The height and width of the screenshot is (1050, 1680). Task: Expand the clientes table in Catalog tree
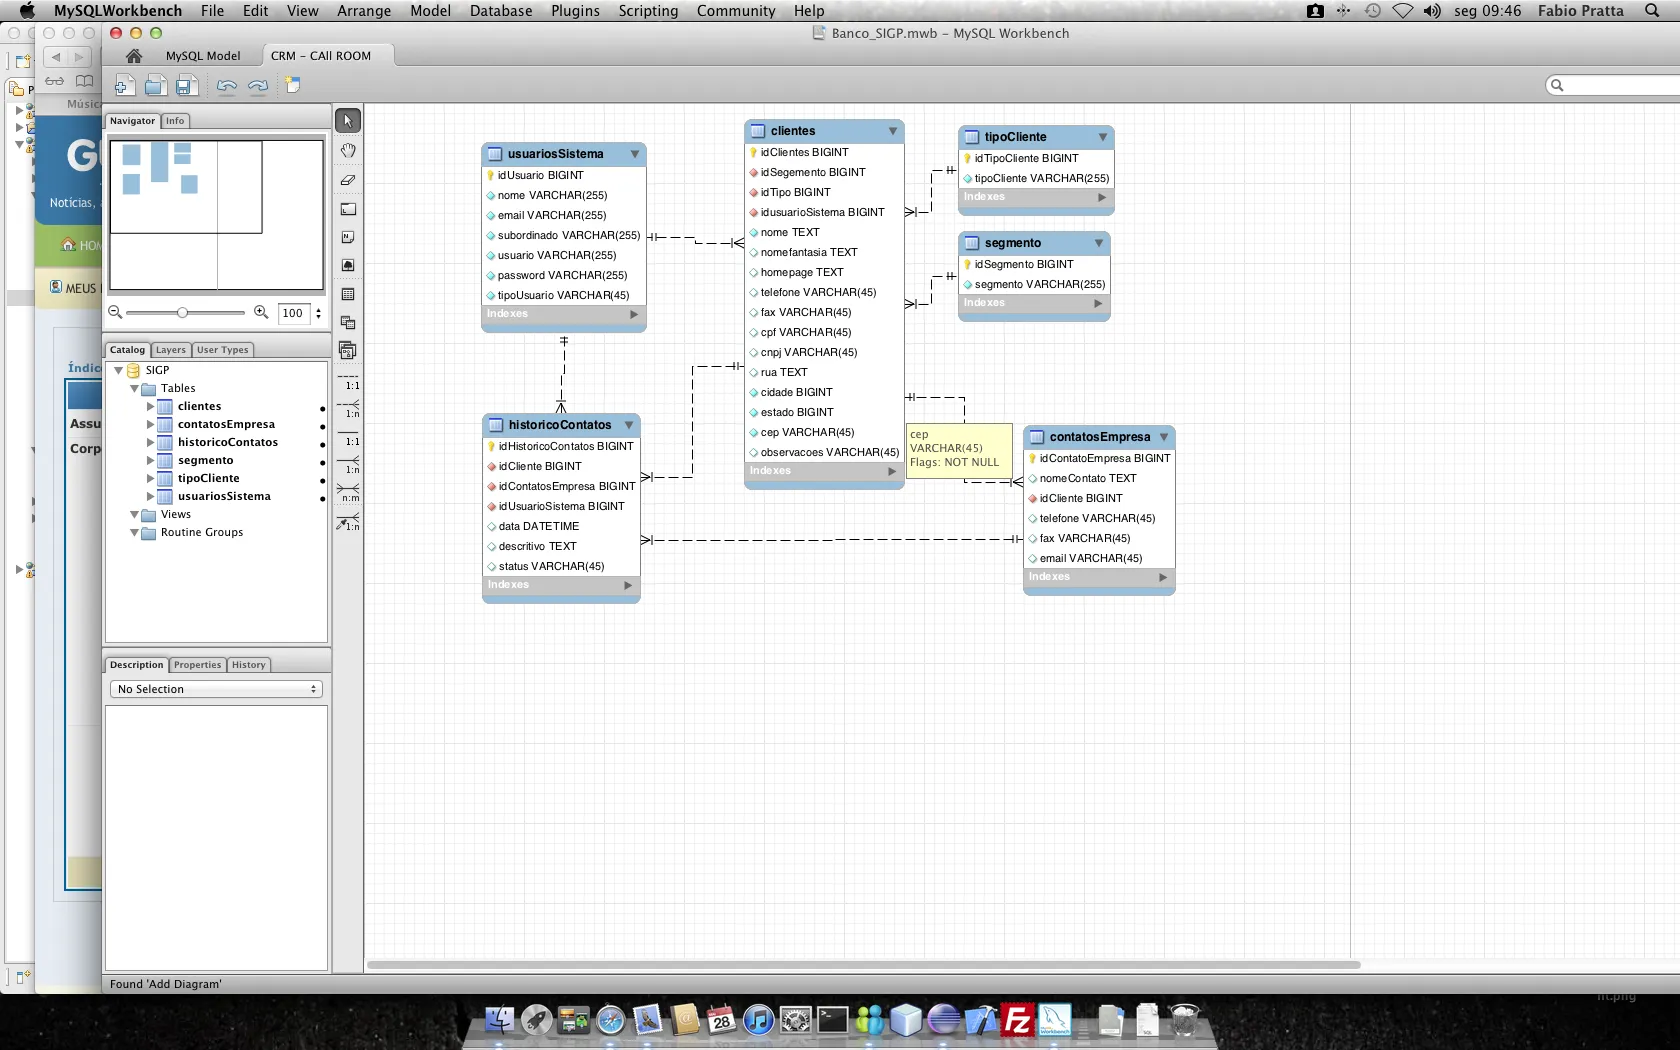[x=150, y=407]
